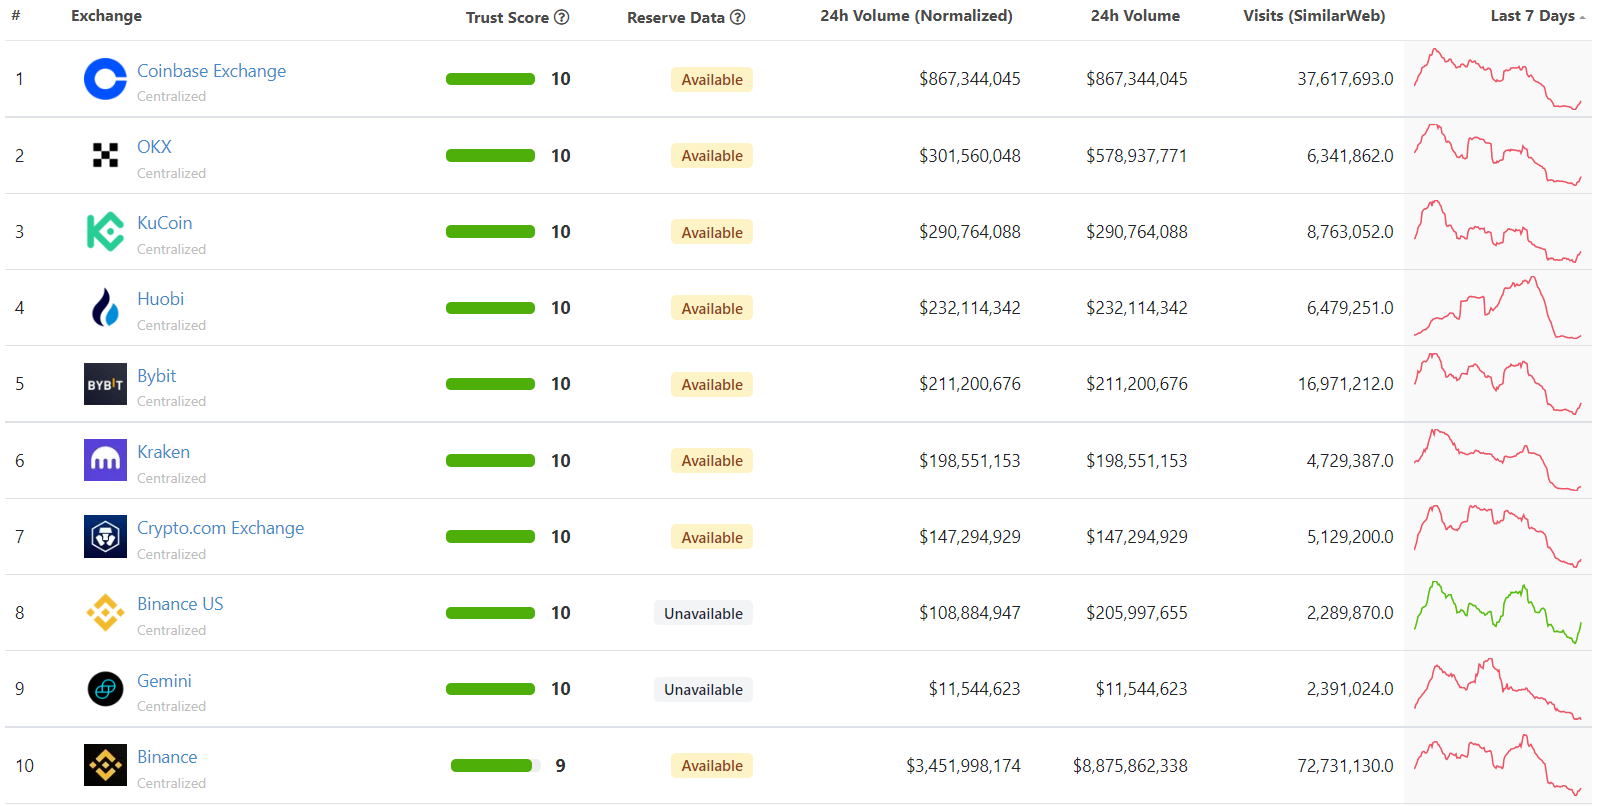Click visits value 37,617,693.0
This screenshot has height=806, width=1597.
click(1345, 79)
